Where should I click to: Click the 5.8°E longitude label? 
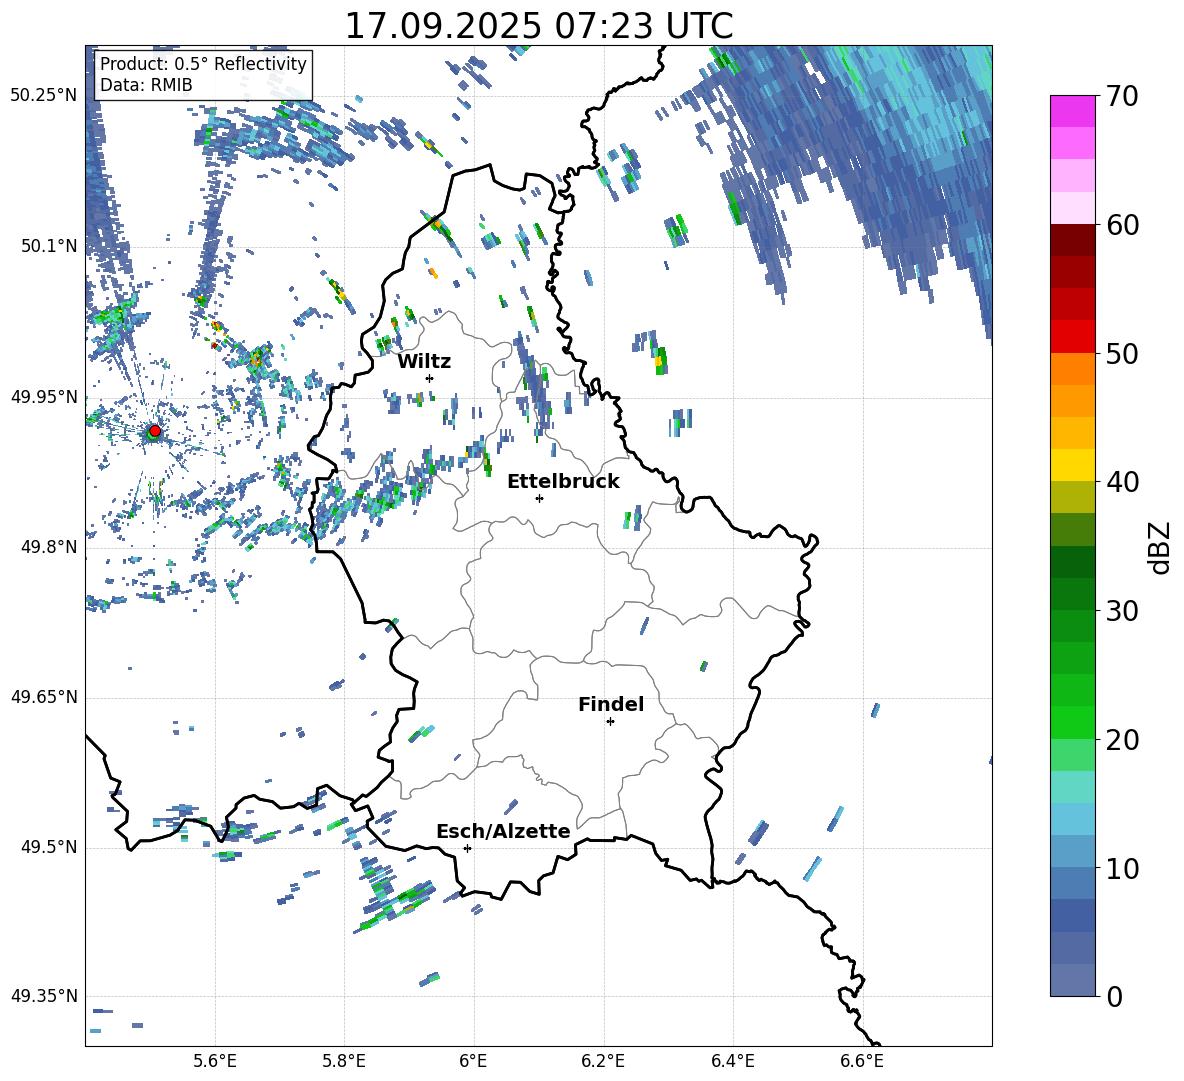click(344, 1062)
